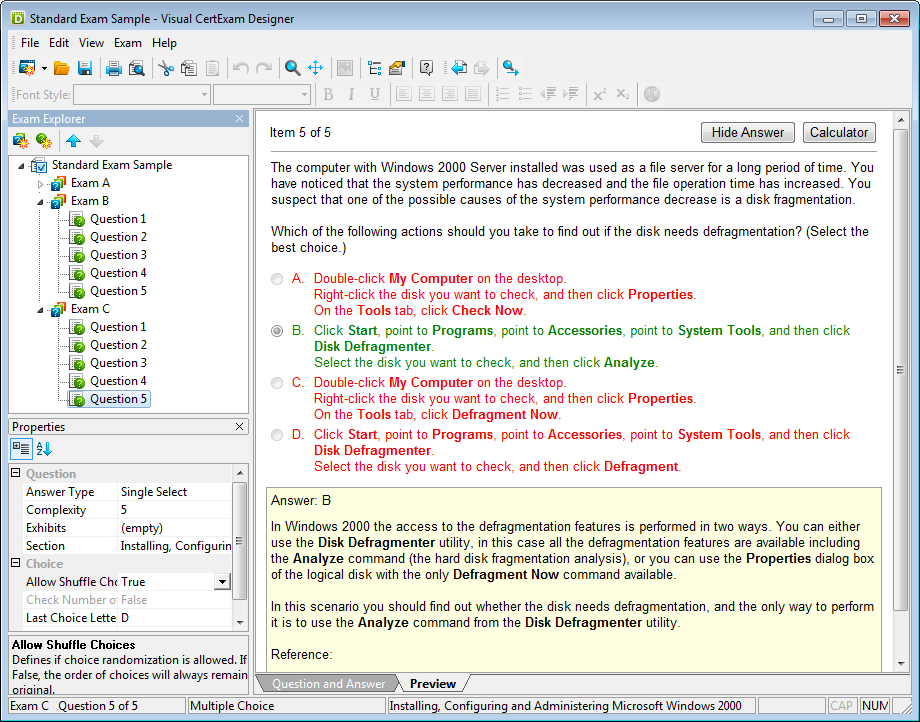Move the item up with the blue arrow
The height and width of the screenshot is (722, 920).
point(73,141)
